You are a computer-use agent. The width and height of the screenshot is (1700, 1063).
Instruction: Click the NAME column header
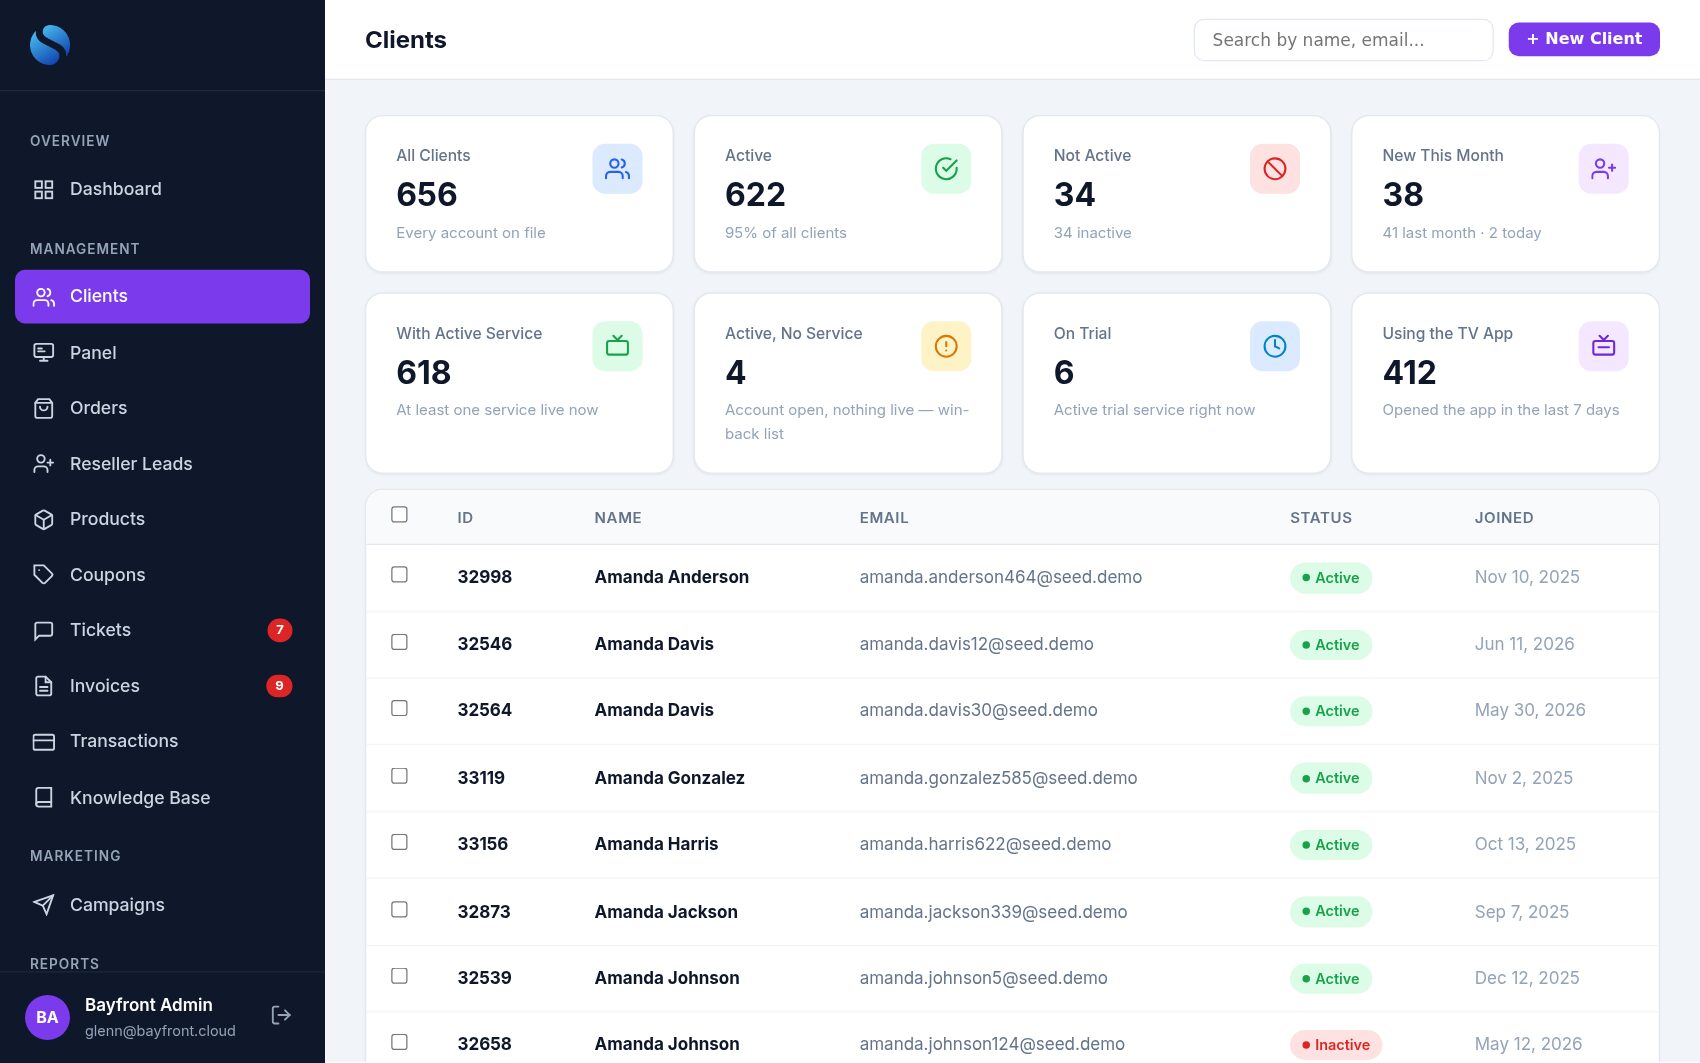(618, 518)
